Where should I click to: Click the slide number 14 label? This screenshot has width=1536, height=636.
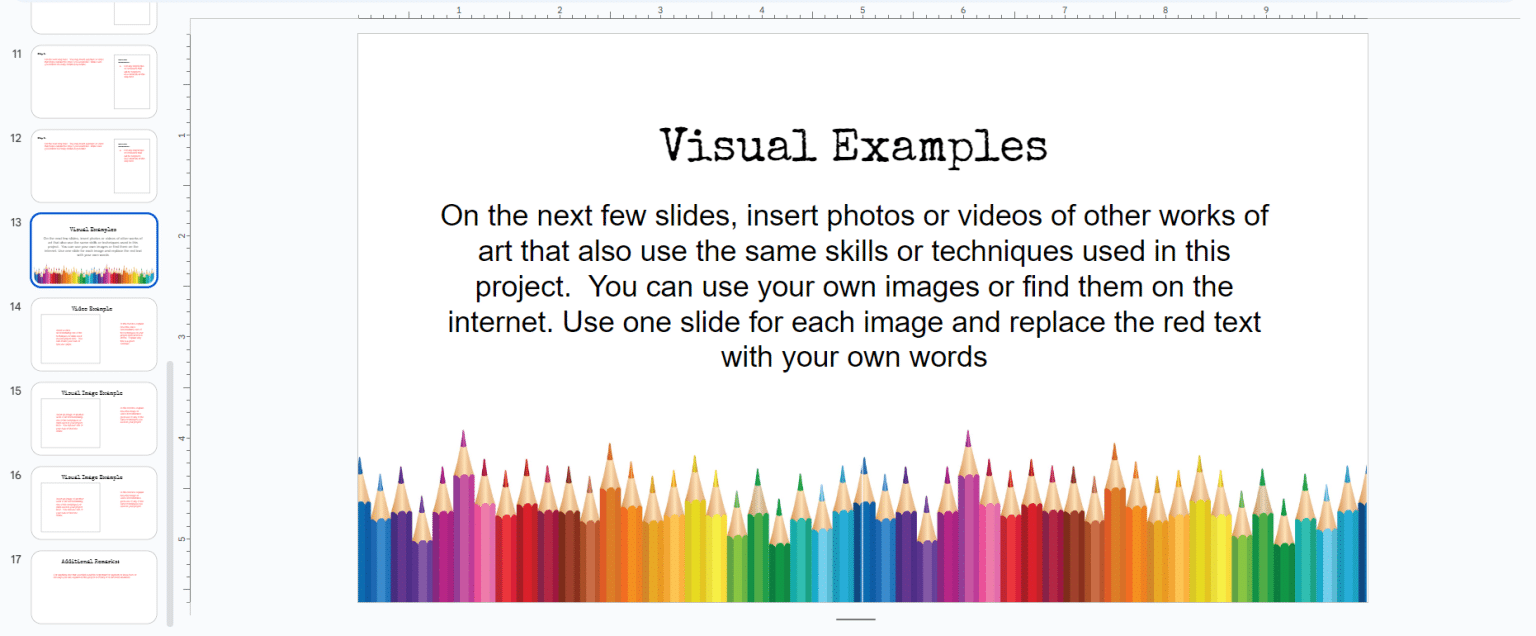point(16,307)
